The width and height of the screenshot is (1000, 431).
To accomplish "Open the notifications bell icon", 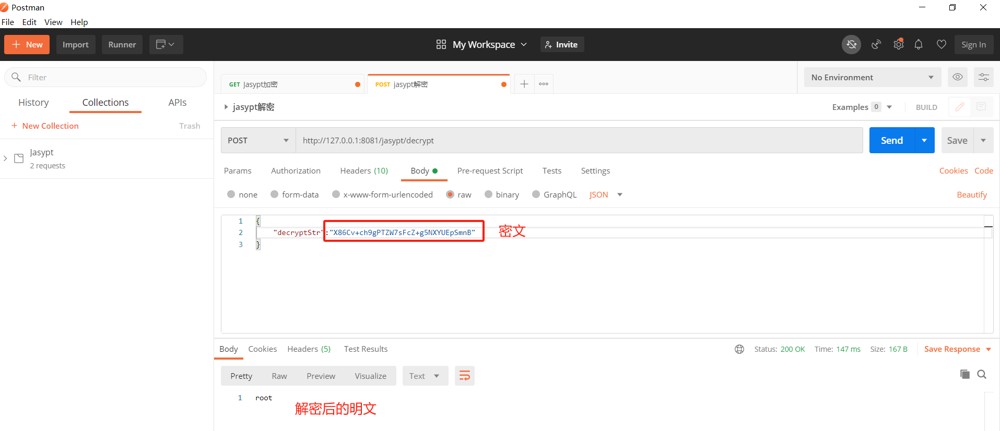I will [x=919, y=45].
